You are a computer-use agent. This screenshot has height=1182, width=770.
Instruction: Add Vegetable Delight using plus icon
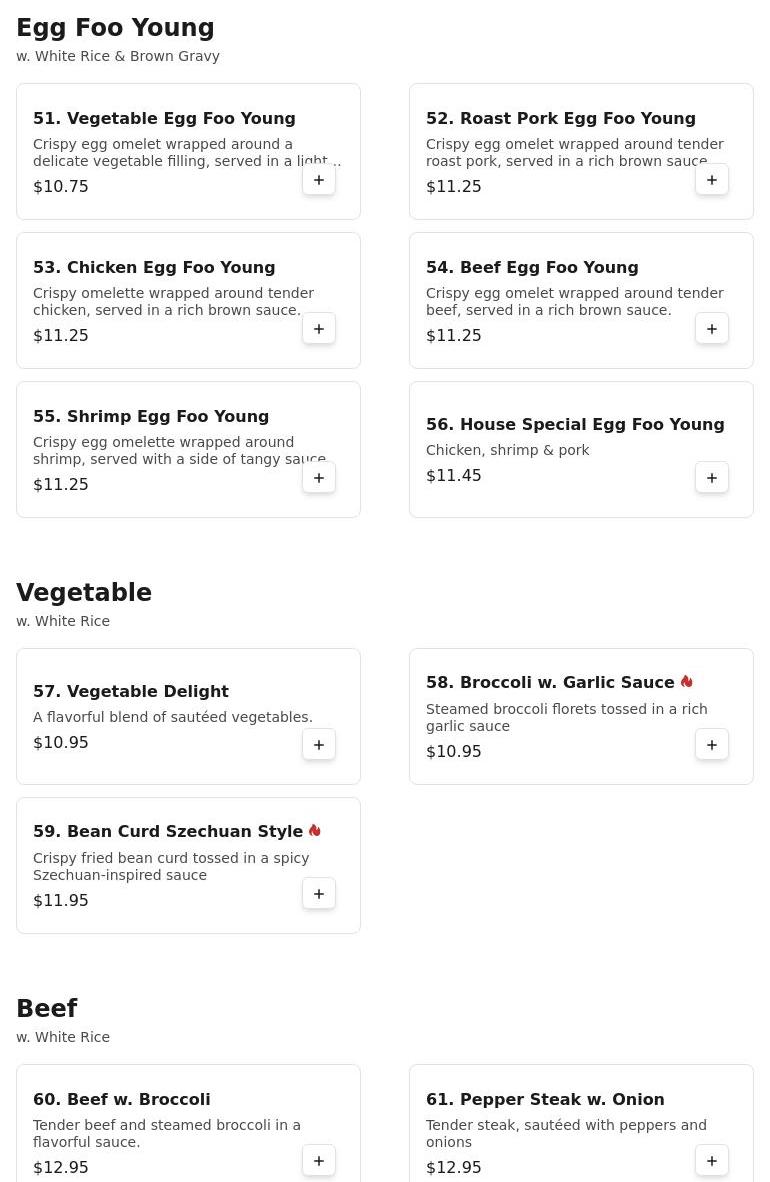[x=319, y=745]
